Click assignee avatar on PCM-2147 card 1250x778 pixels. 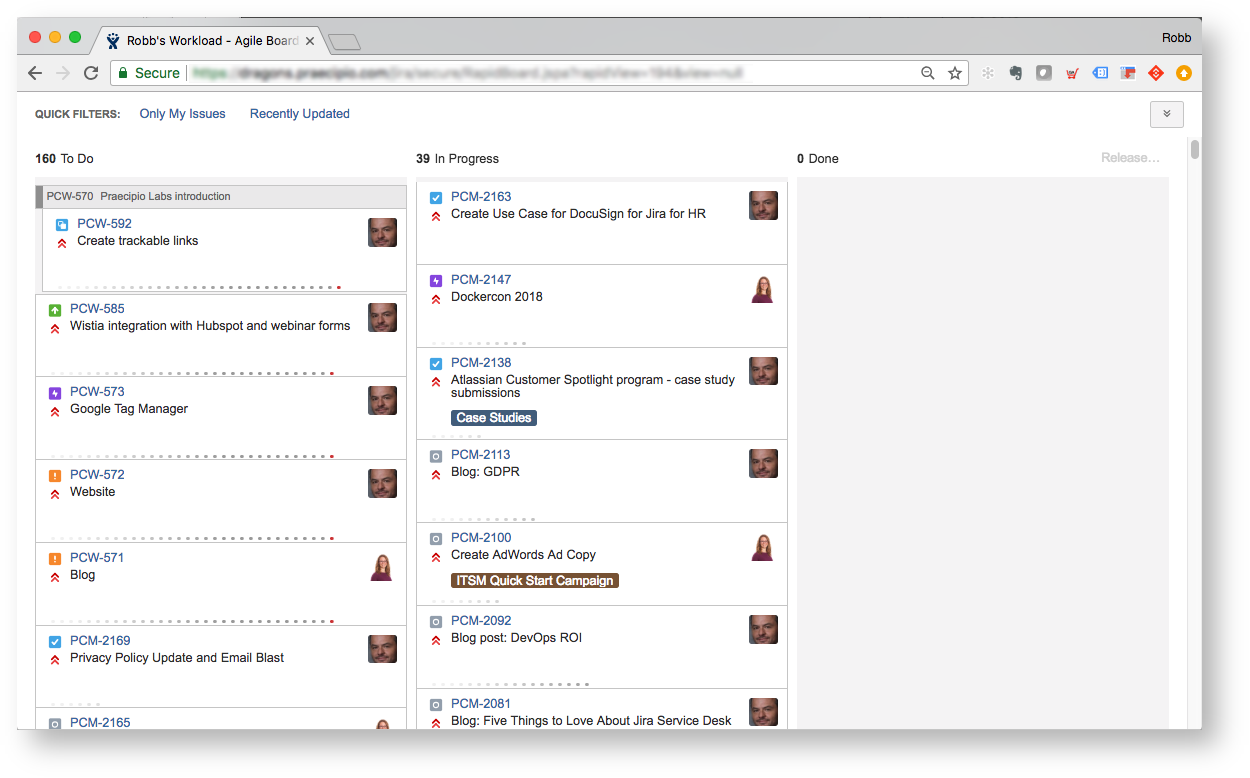(763, 289)
